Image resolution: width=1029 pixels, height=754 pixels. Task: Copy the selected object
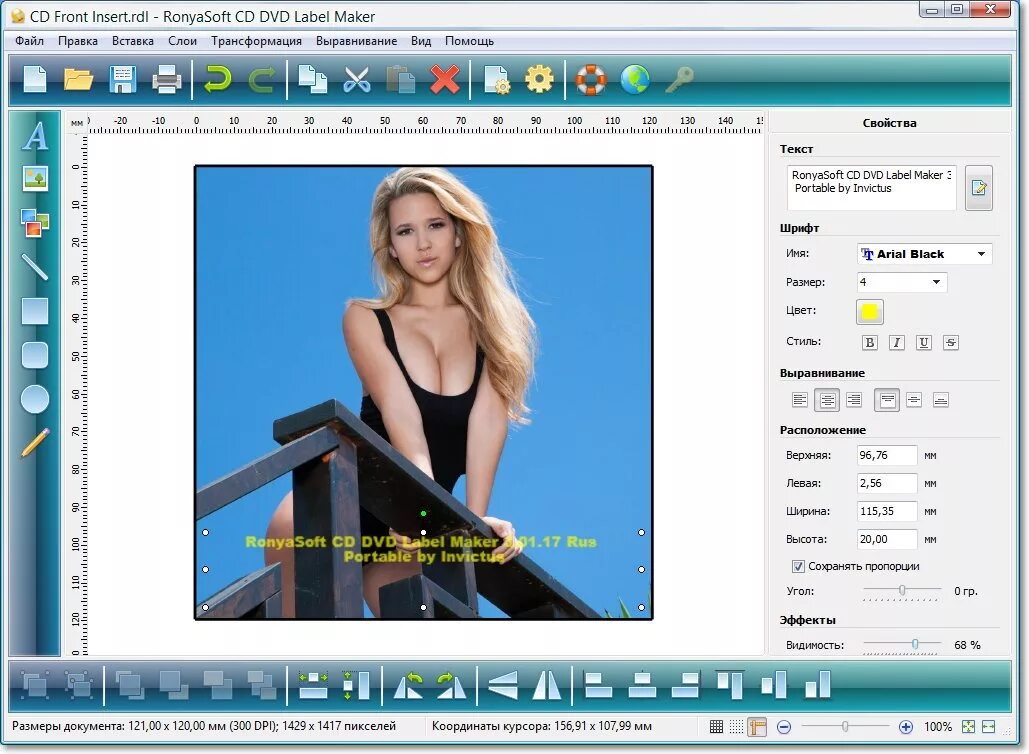tap(312, 79)
